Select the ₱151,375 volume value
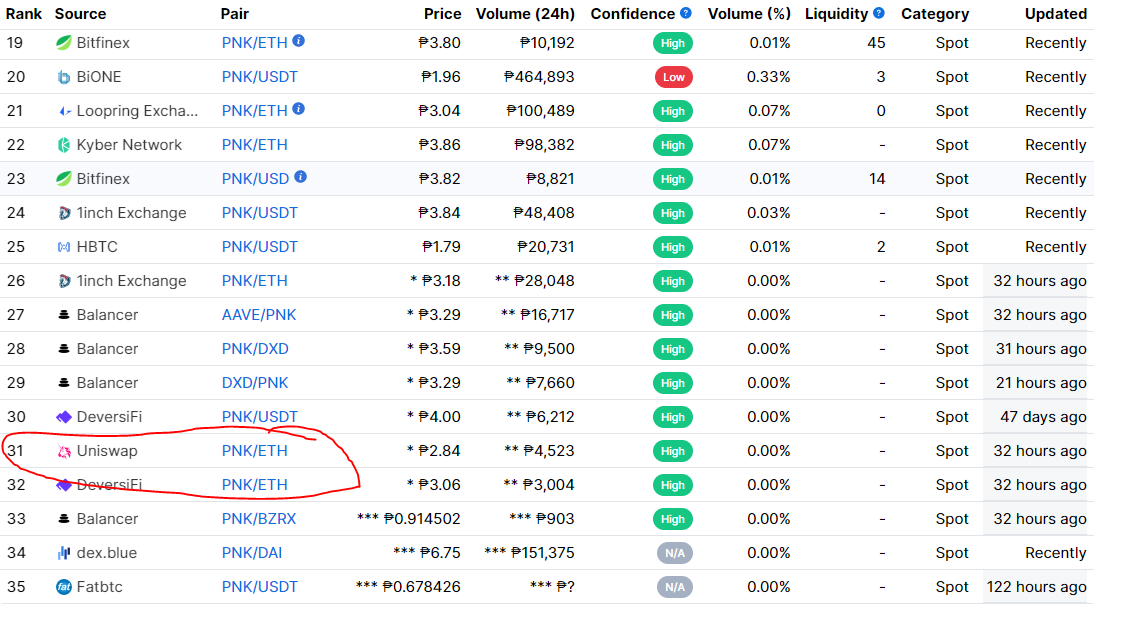The width and height of the screenshot is (1121, 627). [543, 553]
